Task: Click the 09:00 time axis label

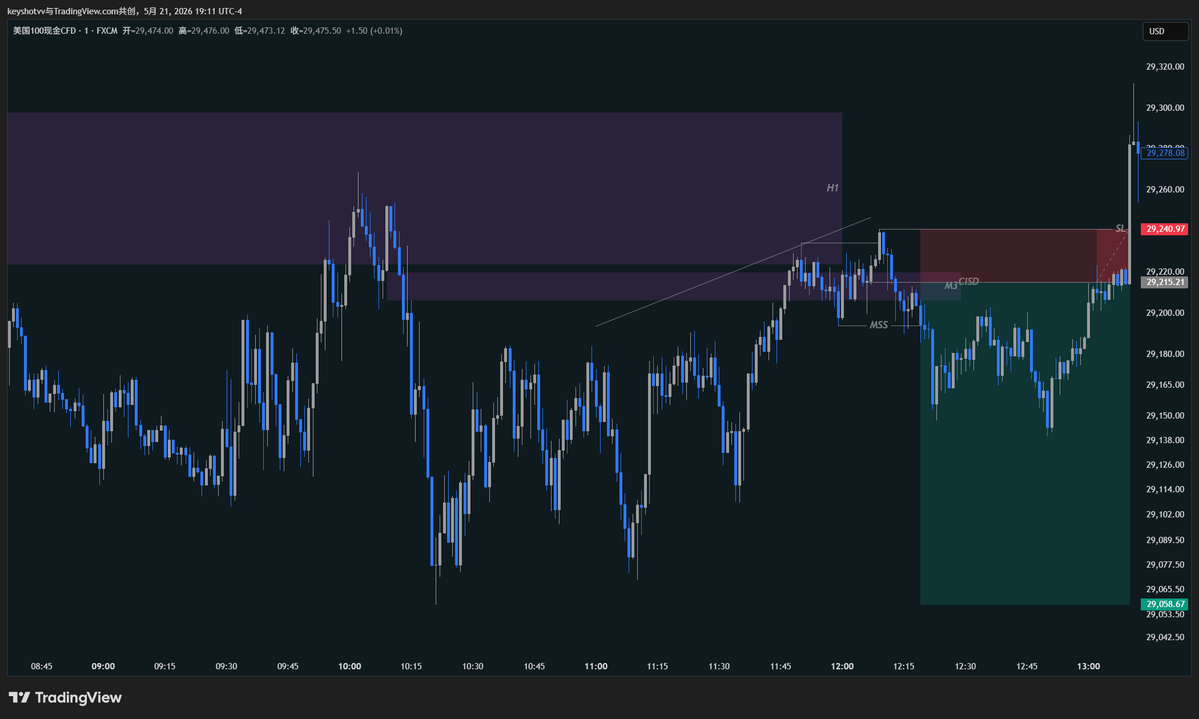Action: tap(103, 666)
